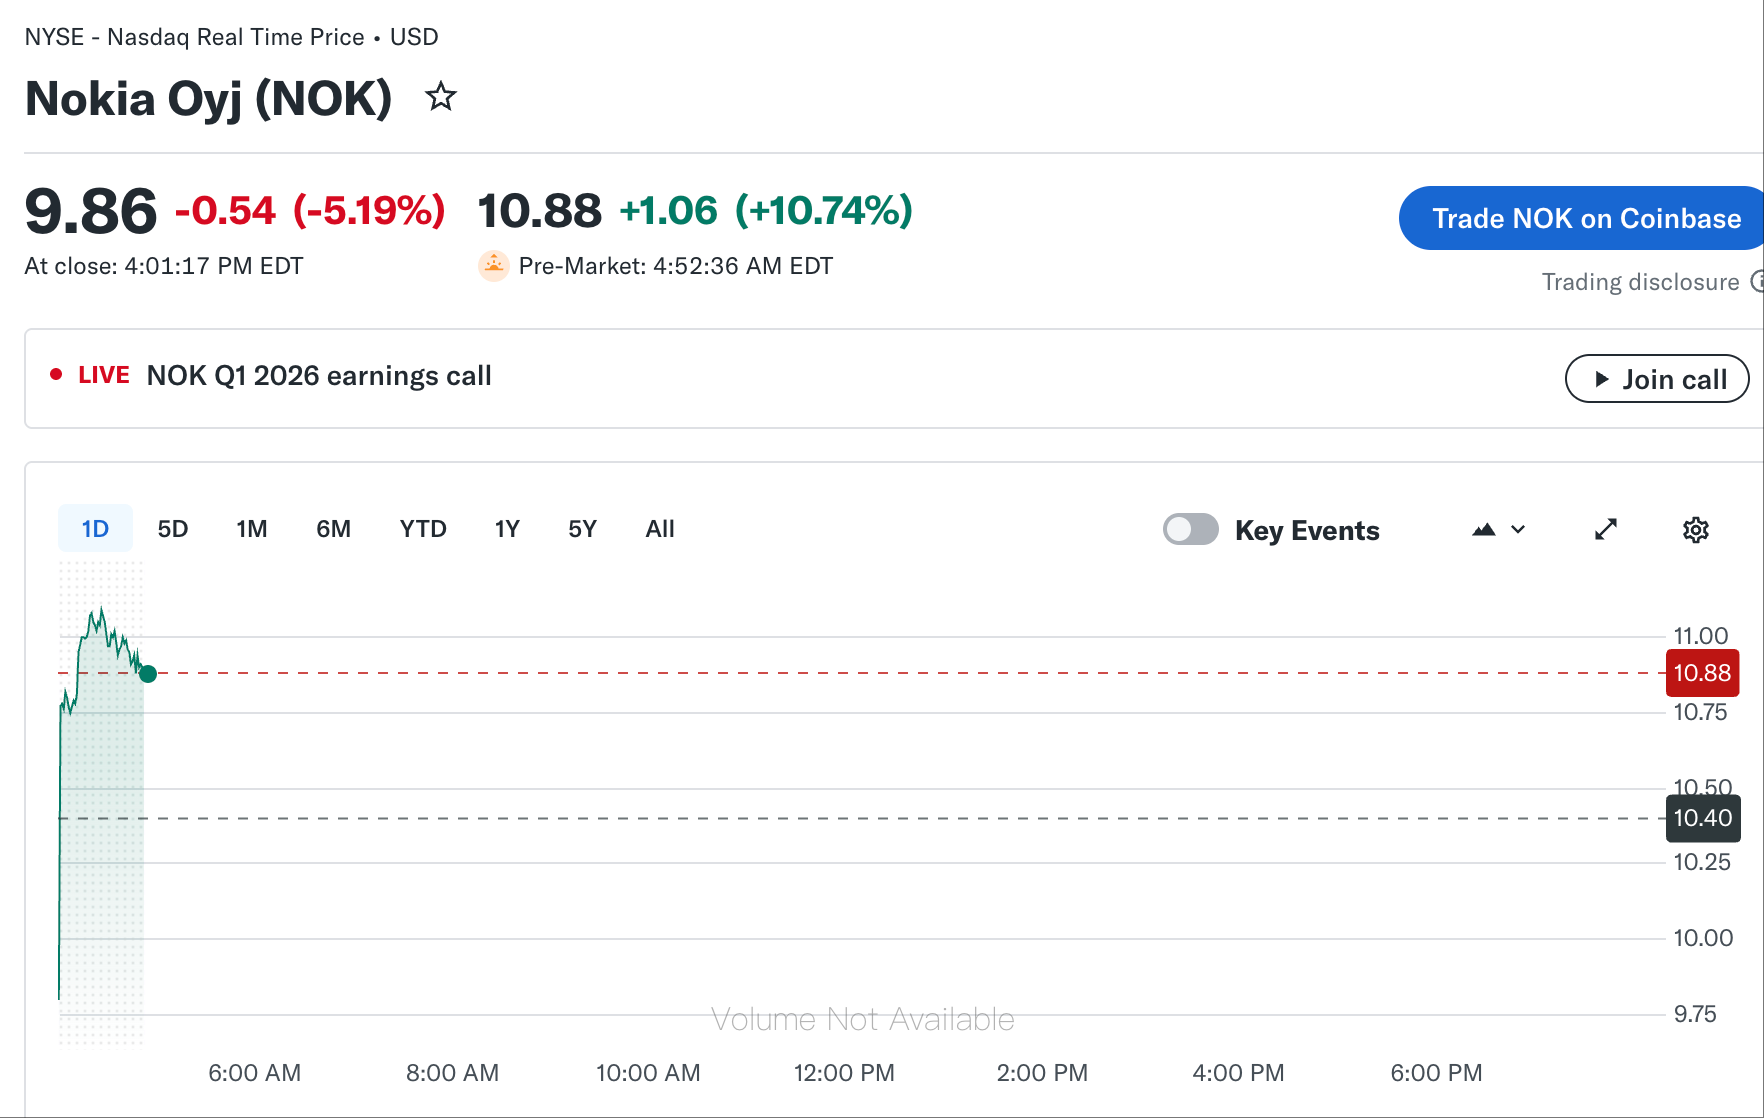1764x1118 pixels.
Task: Switch to the 5D time range
Action: click(x=173, y=529)
